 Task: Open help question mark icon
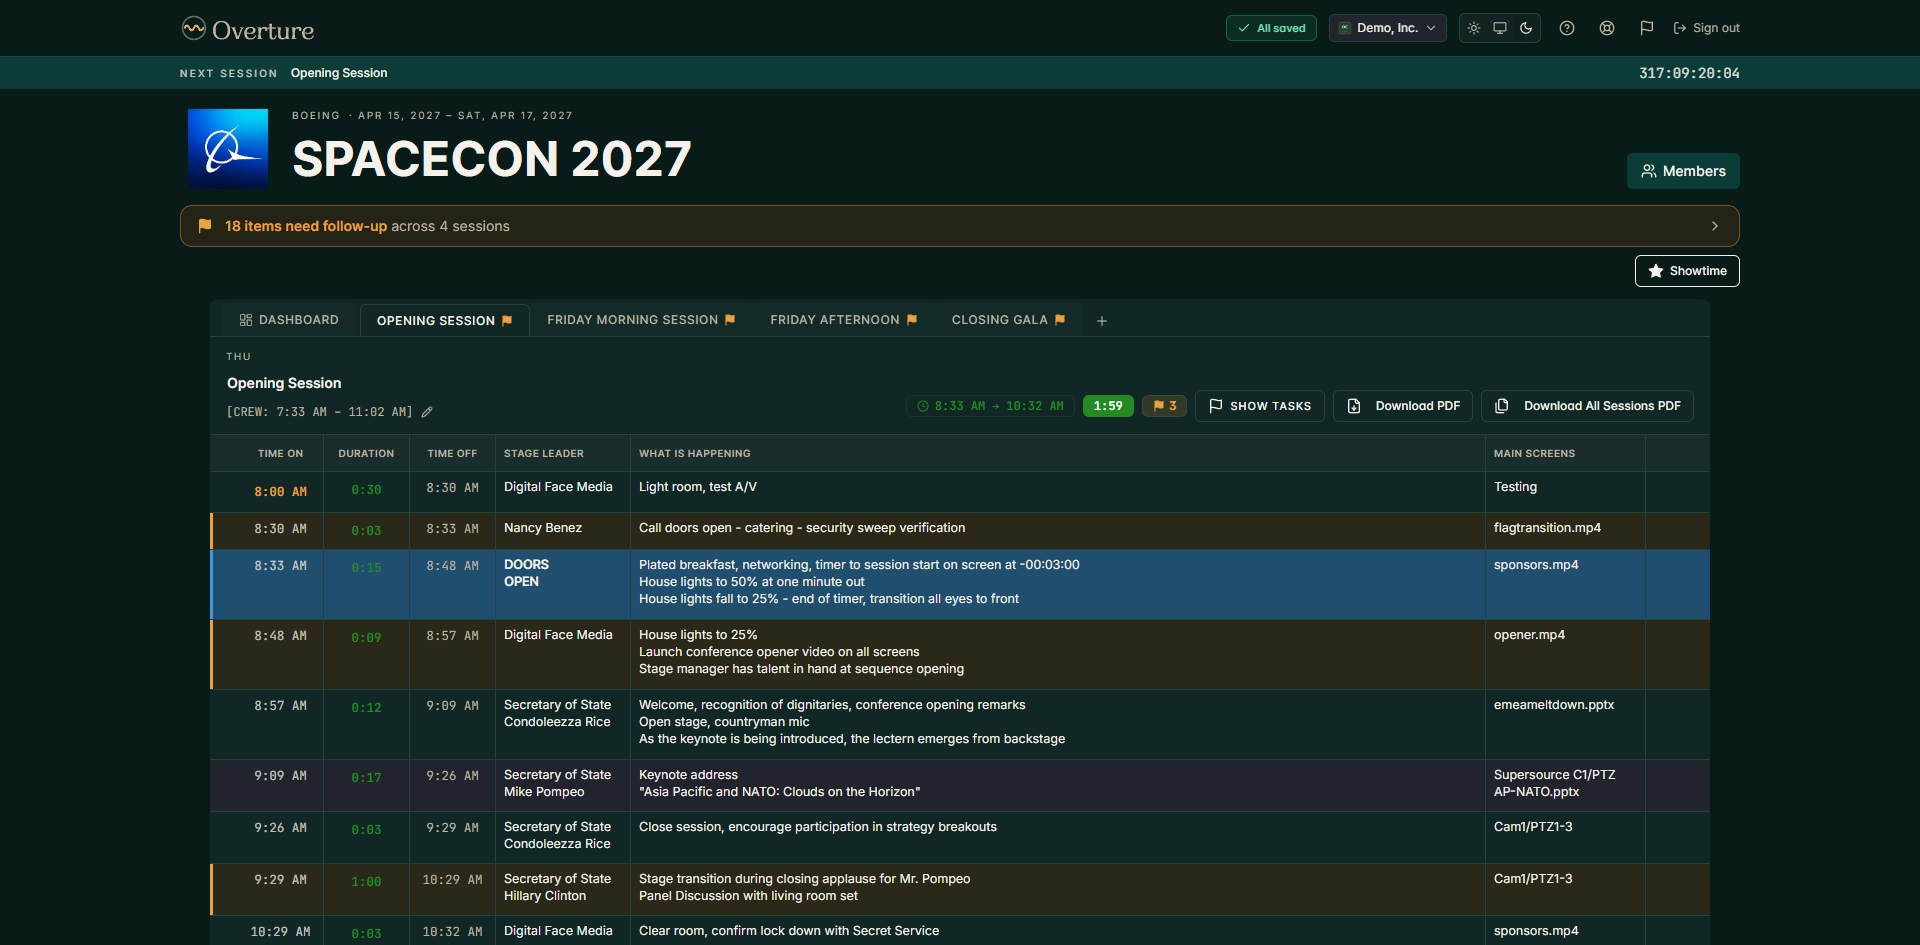(1567, 28)
